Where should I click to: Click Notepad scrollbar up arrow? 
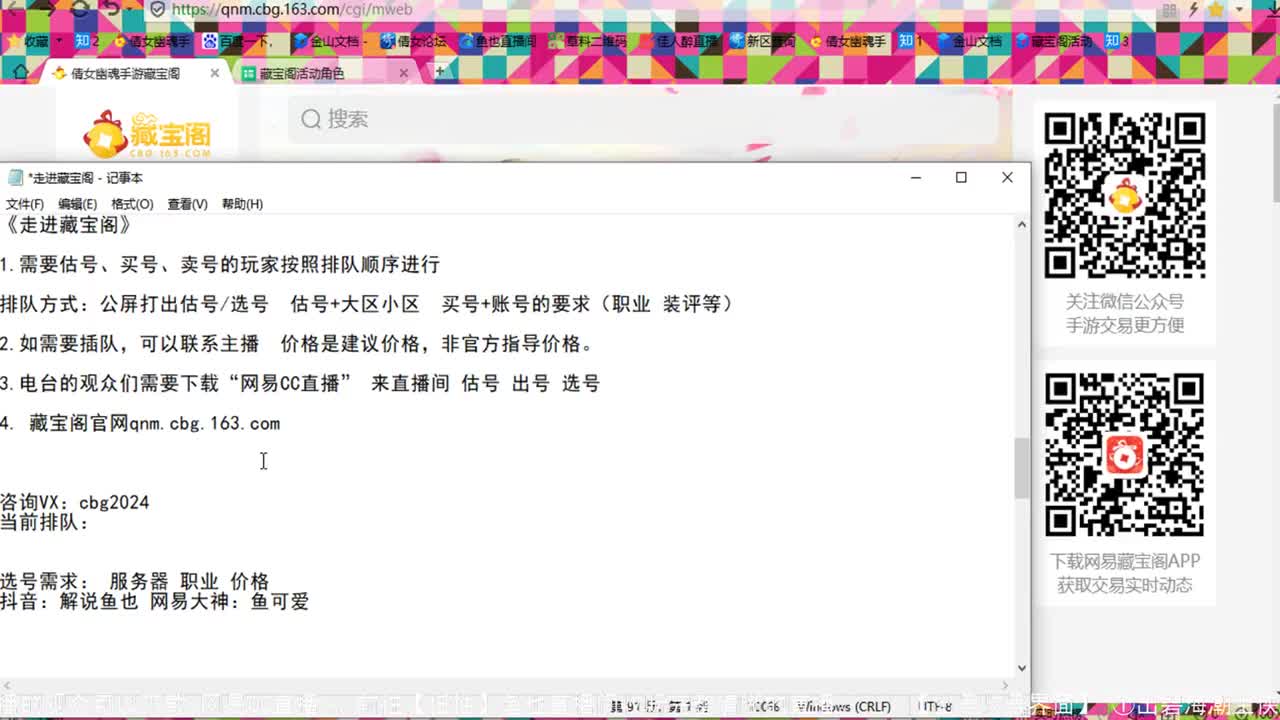[1021, 225]
